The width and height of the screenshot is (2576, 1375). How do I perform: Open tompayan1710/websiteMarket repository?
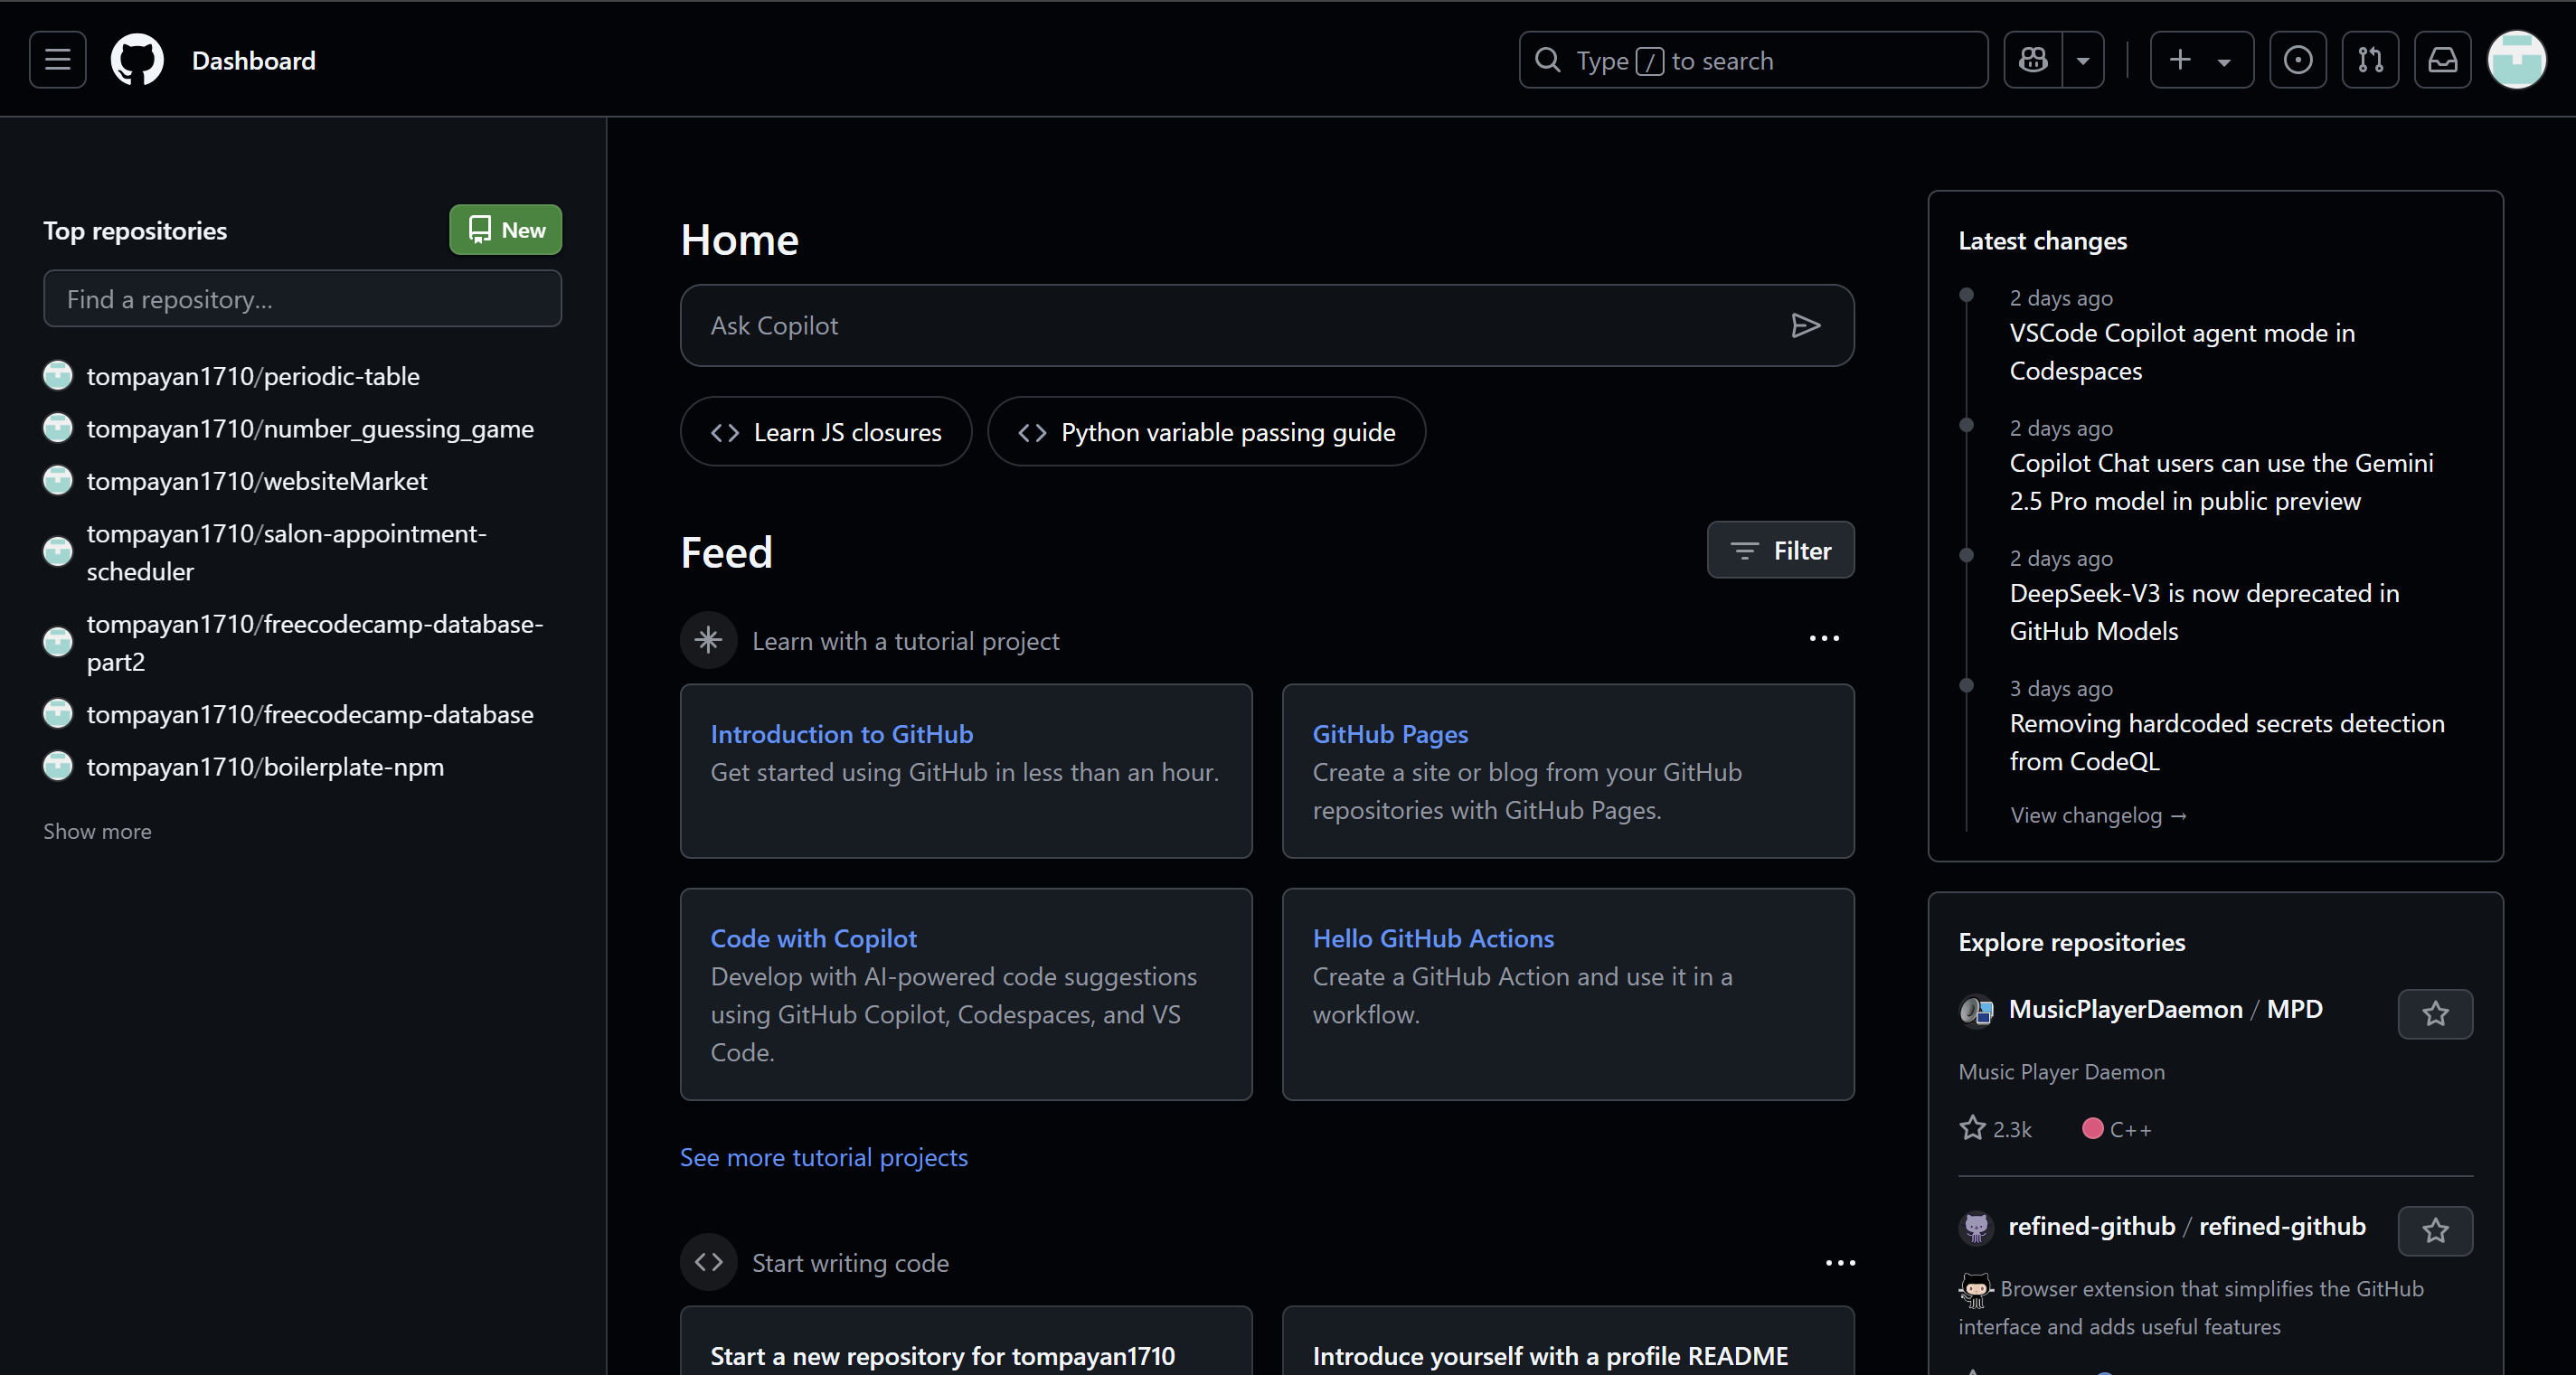tap(257, 481)
